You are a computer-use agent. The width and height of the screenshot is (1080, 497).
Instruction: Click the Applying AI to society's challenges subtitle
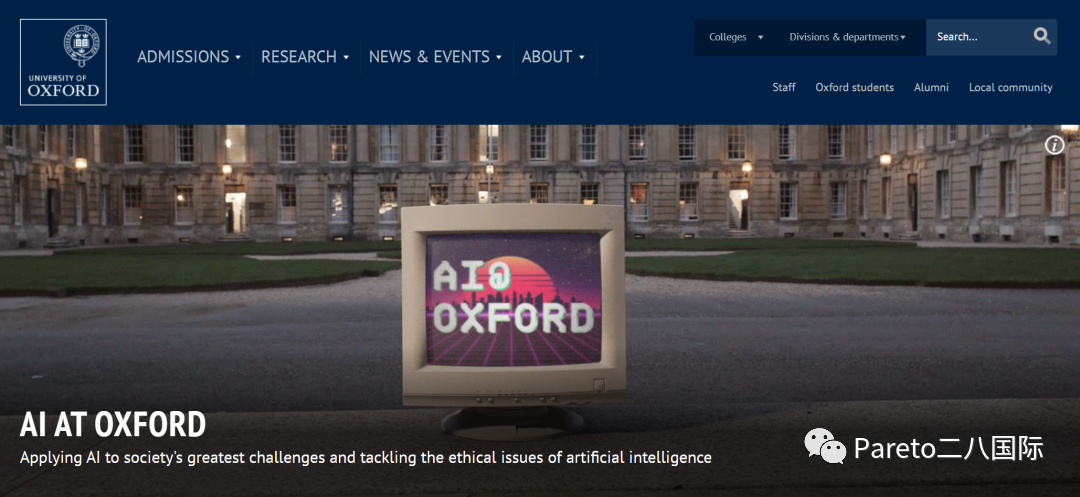(366, 458)
